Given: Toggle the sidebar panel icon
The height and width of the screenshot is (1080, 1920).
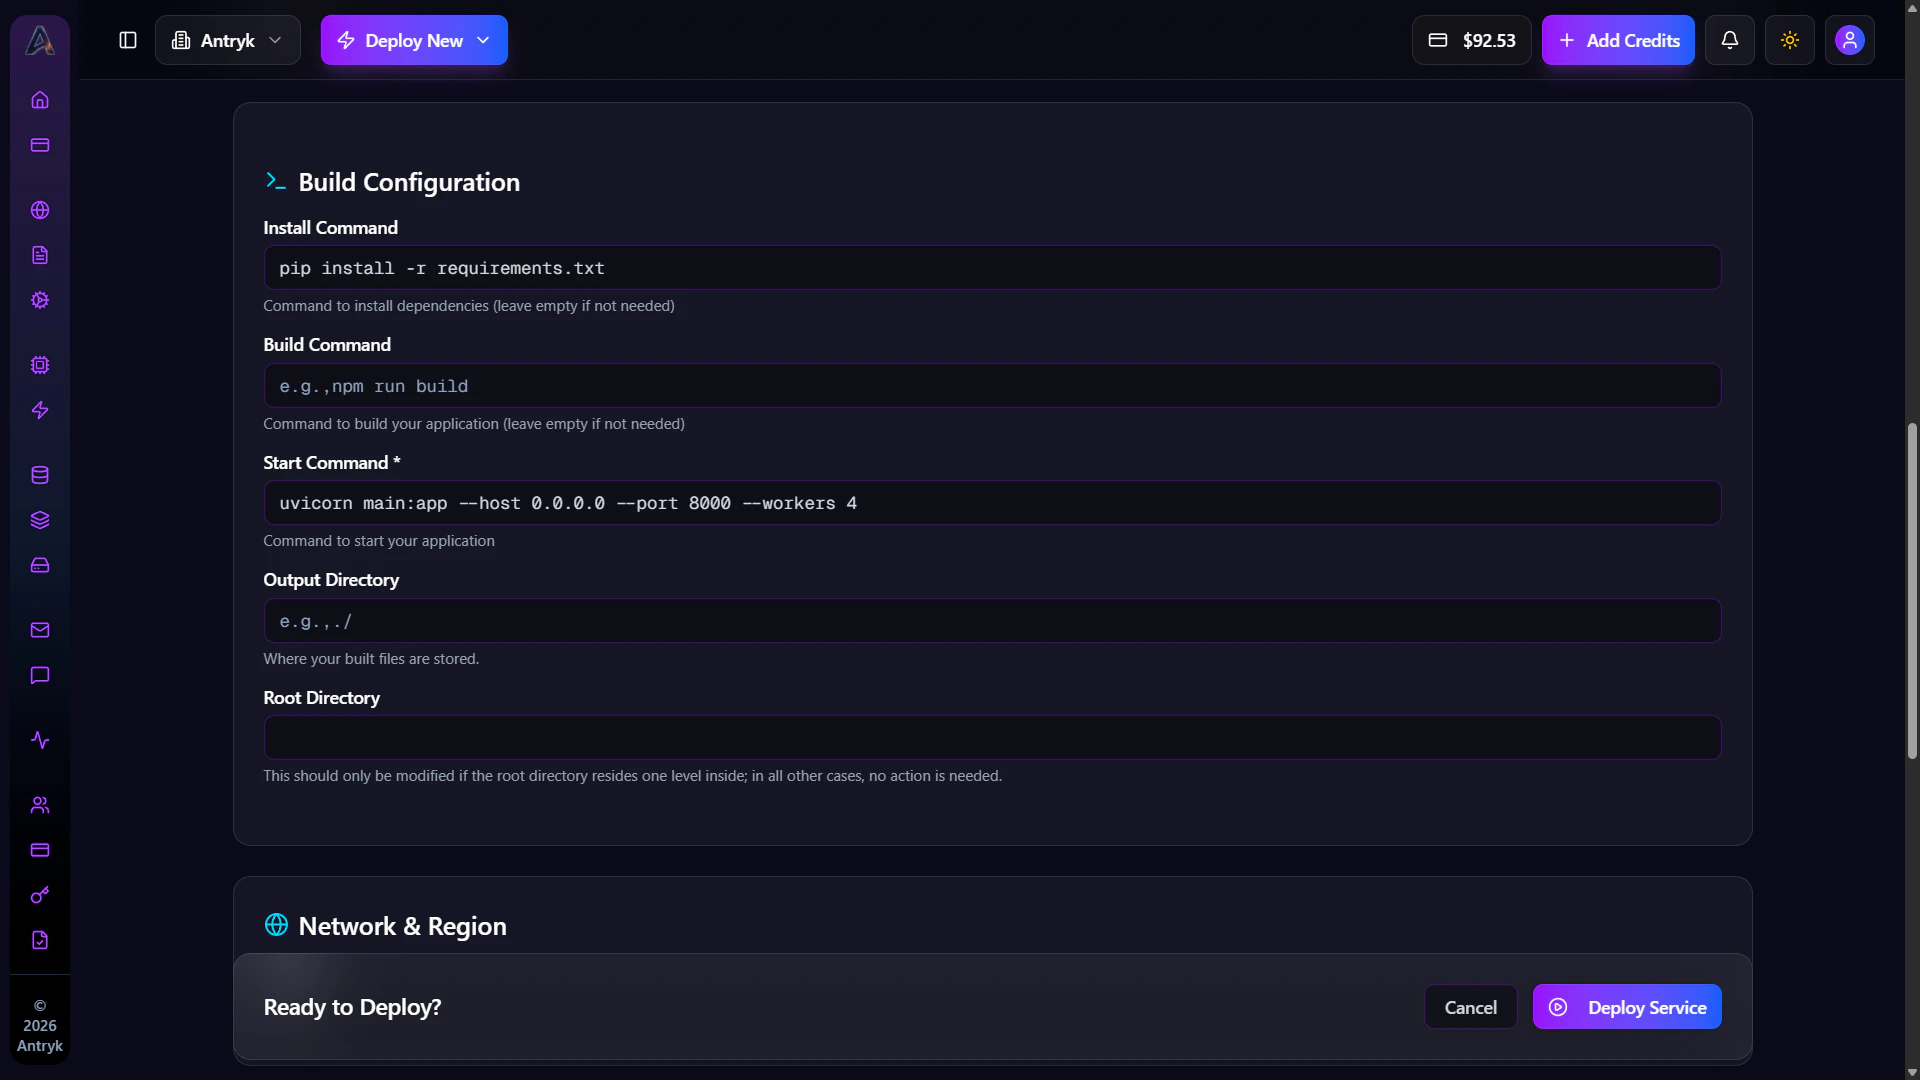Looking at the screenshot, I should 128,40.
